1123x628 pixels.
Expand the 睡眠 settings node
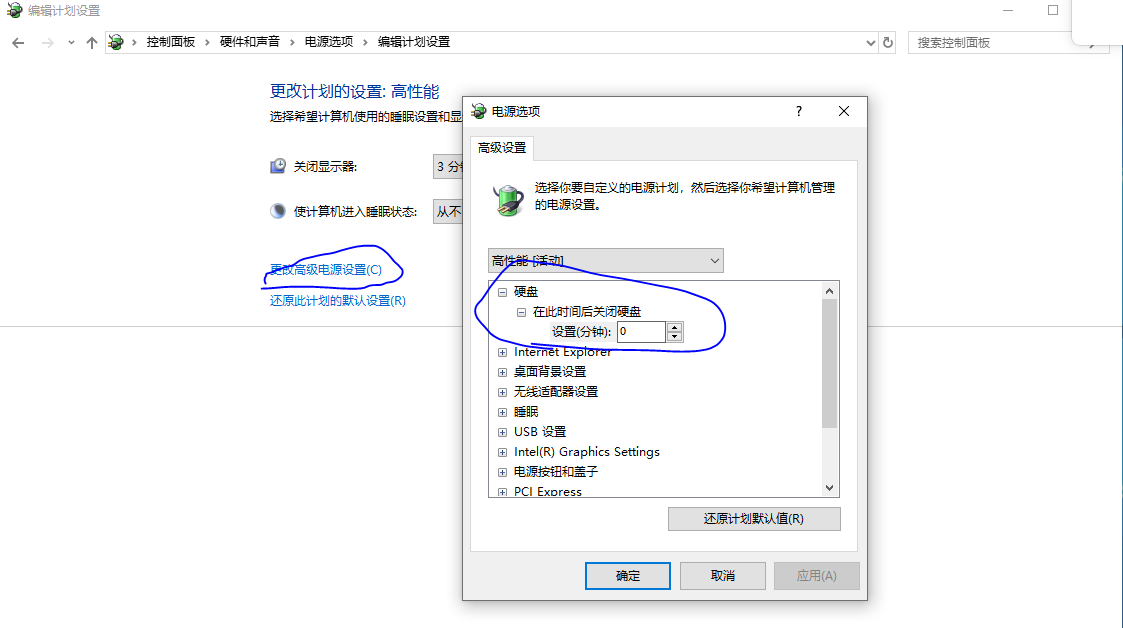503,412
